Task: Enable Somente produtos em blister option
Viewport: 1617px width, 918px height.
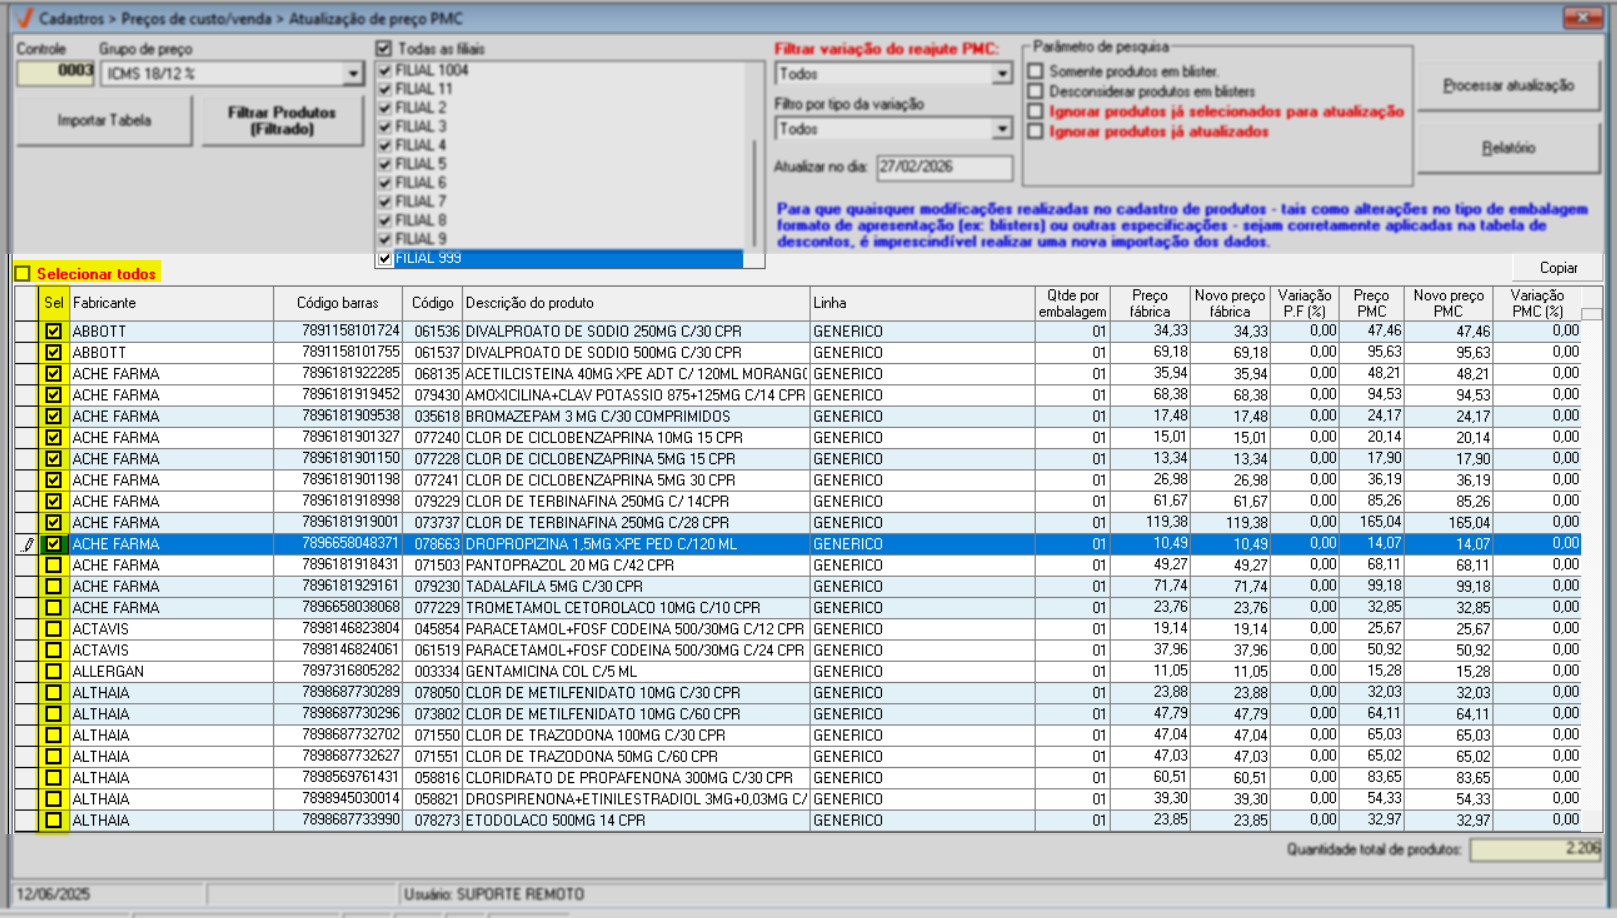Action: point(1036,71)
